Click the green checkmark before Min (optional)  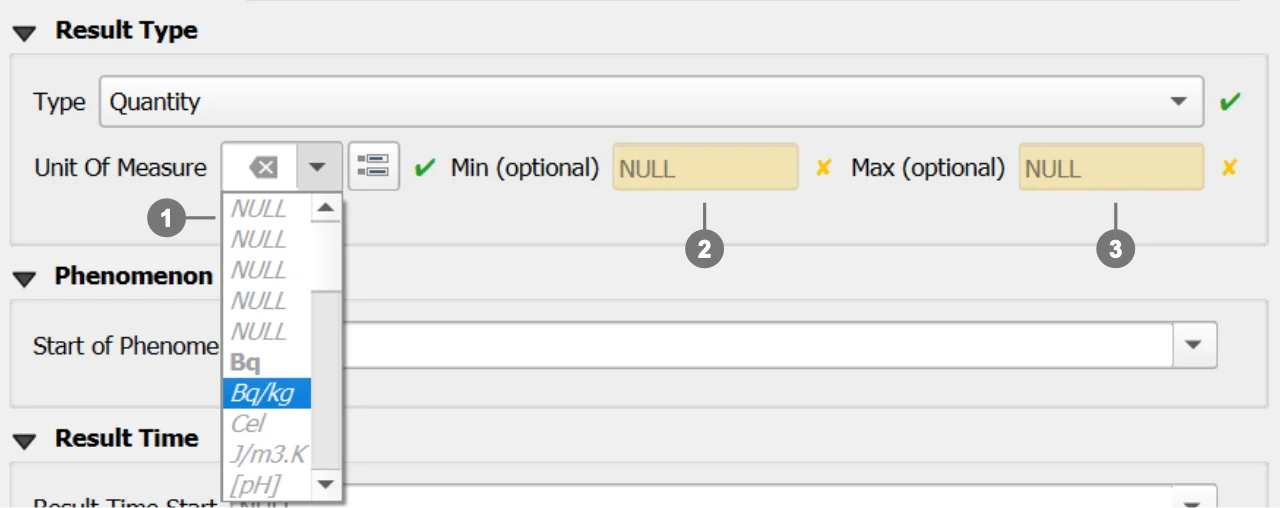click(x=426, y=167)
